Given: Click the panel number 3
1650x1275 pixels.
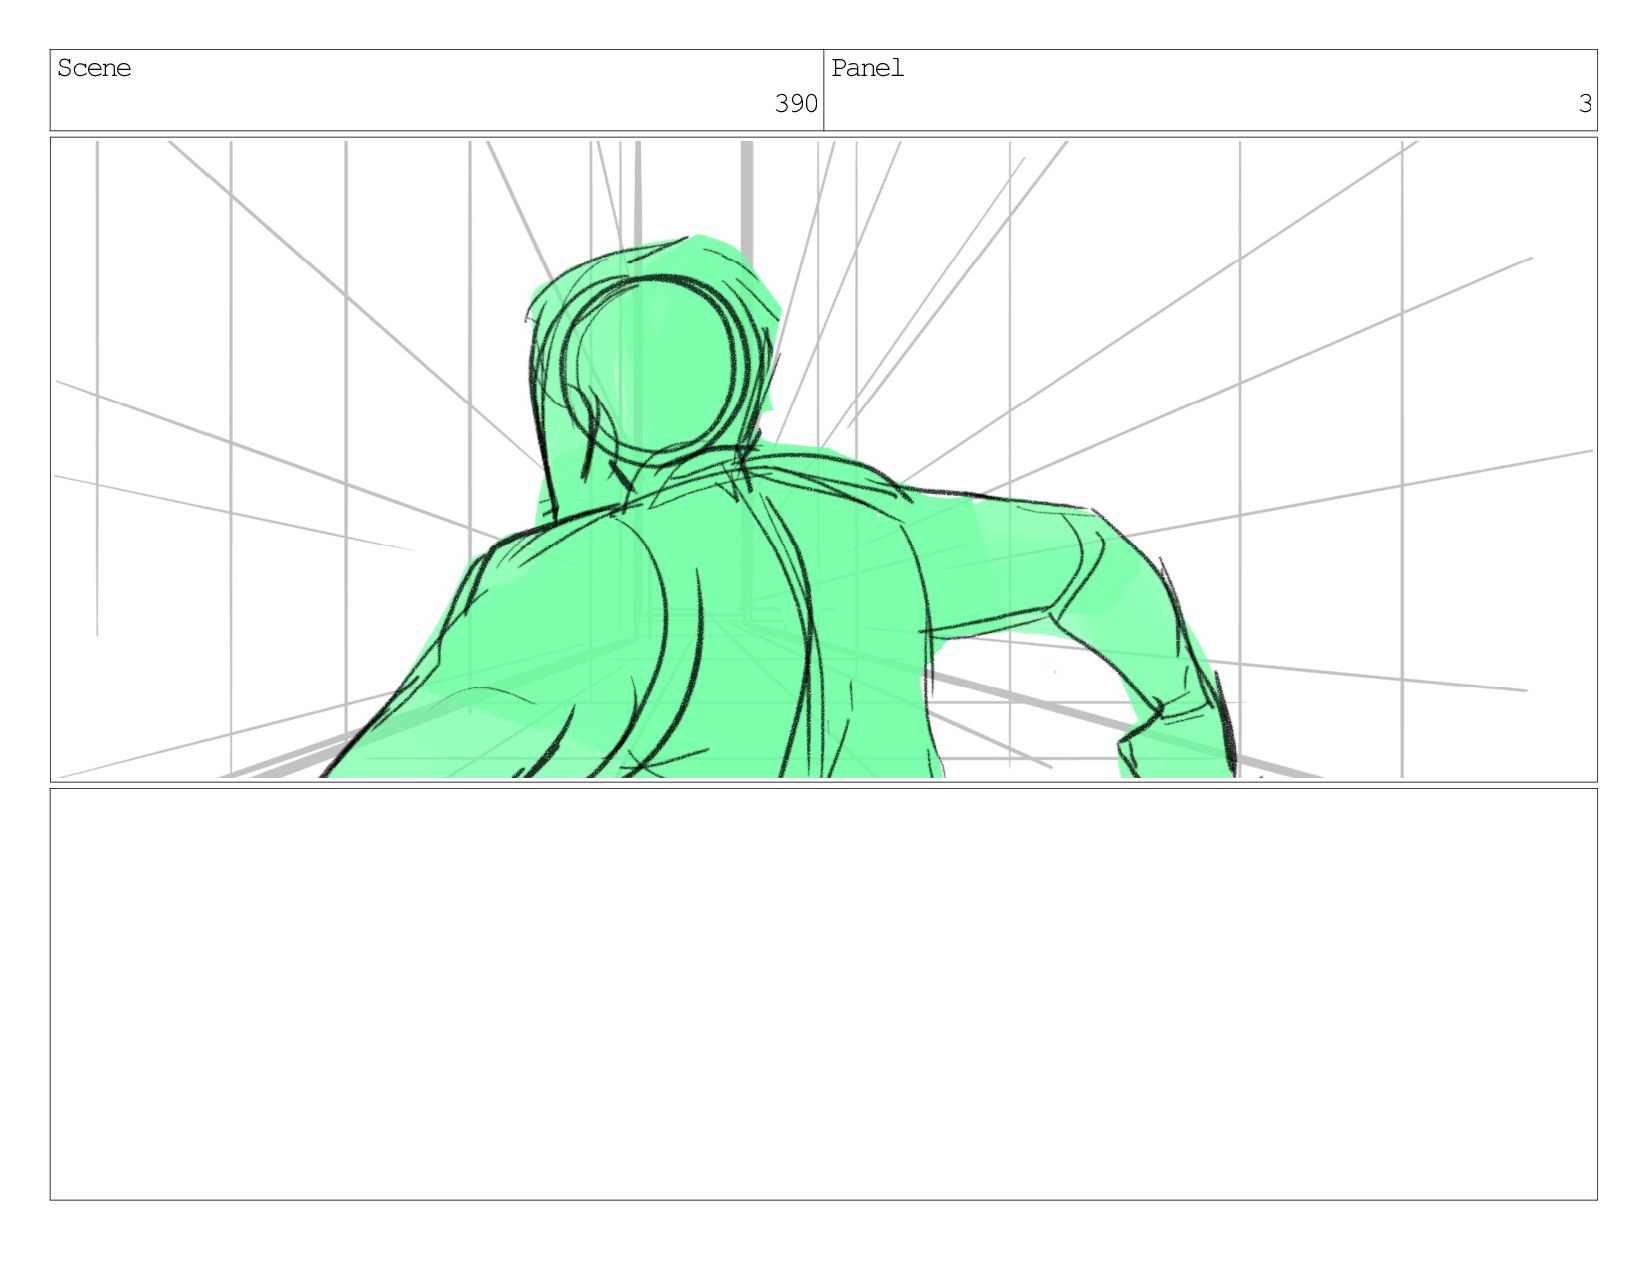Looking at the screenshot, I should pos(1584,103).
